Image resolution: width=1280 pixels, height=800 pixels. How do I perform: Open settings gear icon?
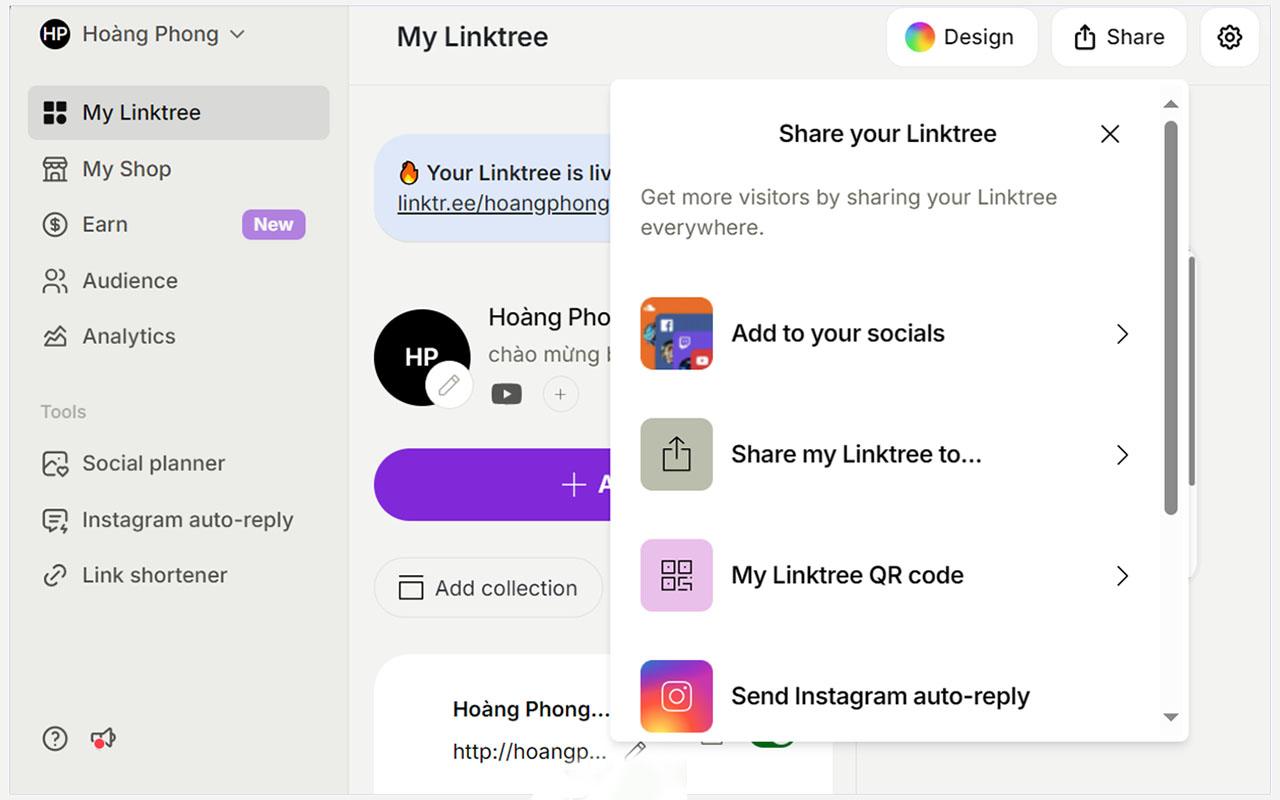point(1230,37)
